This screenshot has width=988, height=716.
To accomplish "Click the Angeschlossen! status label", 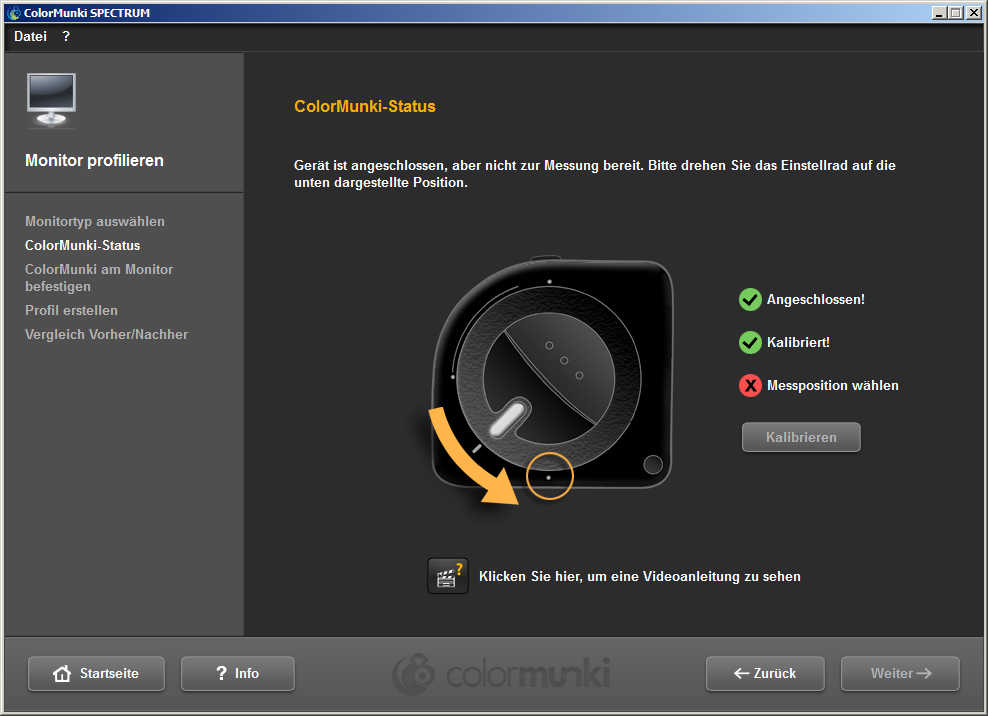I will 815,299.
